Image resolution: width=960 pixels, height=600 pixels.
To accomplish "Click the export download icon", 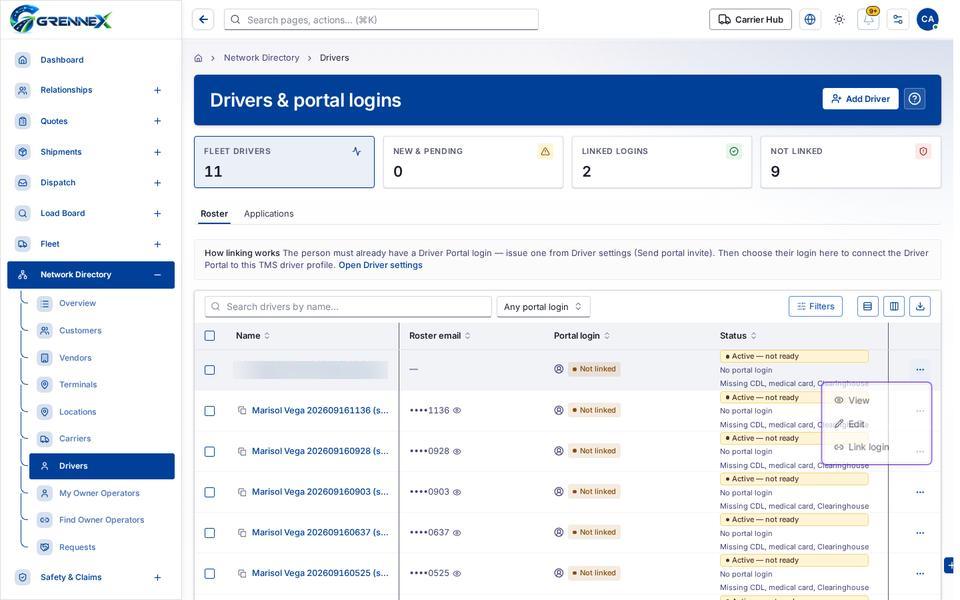I will point(920,307).
